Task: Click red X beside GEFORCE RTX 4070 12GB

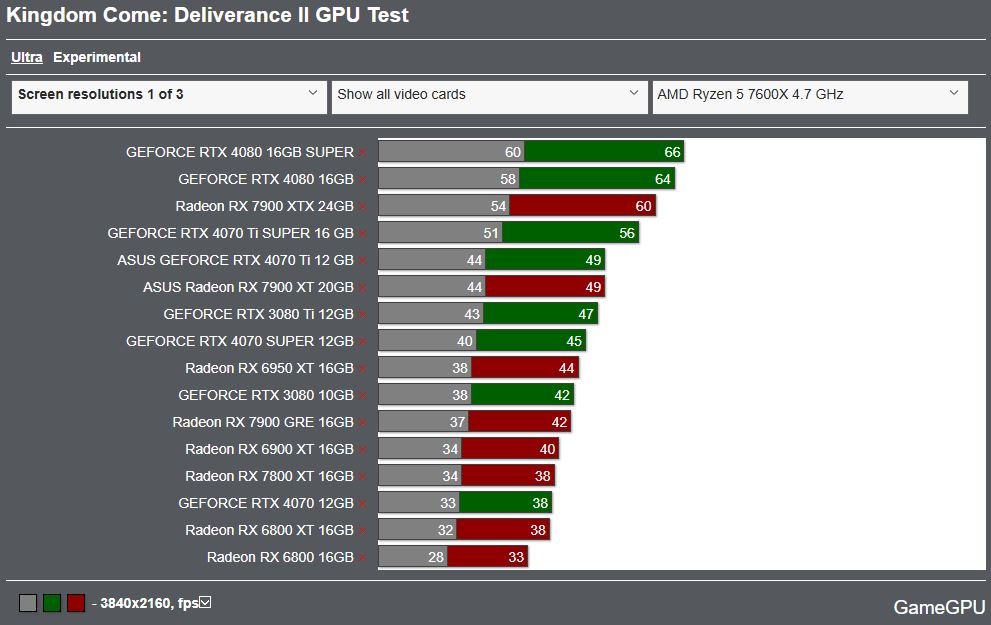Action: click(x=363, y=504)
